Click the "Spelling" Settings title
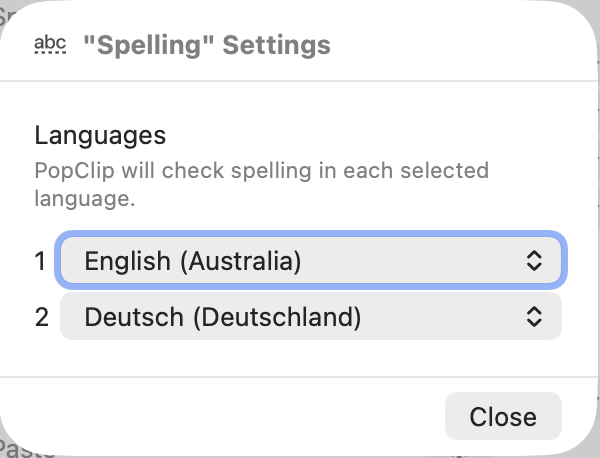600x458 pixels. 208,45
